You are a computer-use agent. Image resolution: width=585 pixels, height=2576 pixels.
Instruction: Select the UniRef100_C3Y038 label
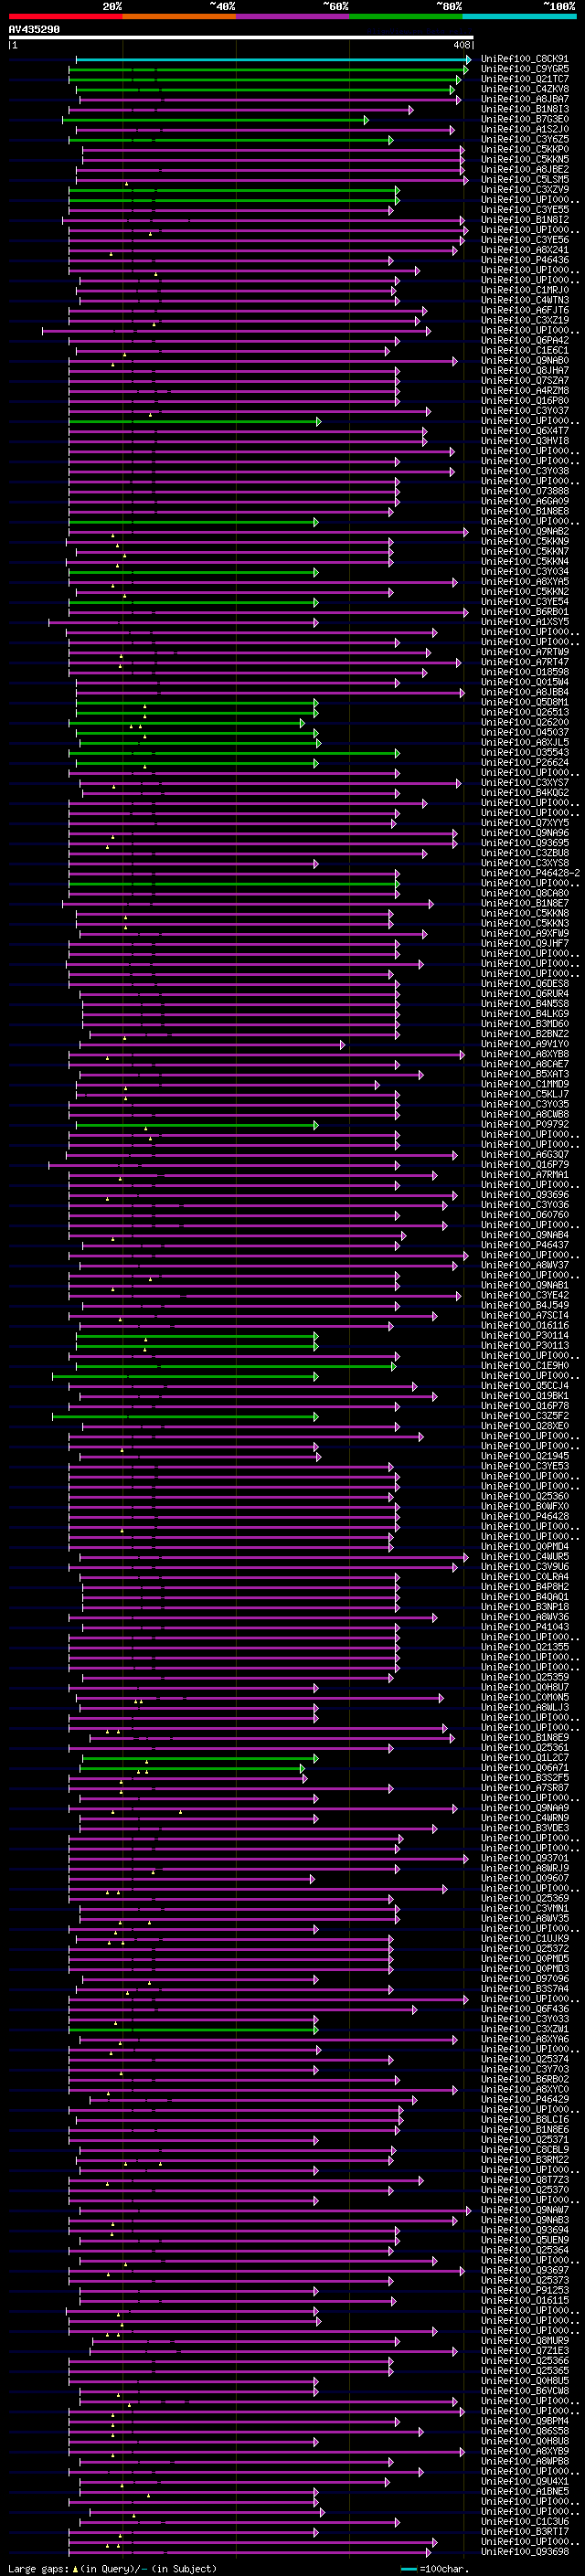click(x=525, y=471)
